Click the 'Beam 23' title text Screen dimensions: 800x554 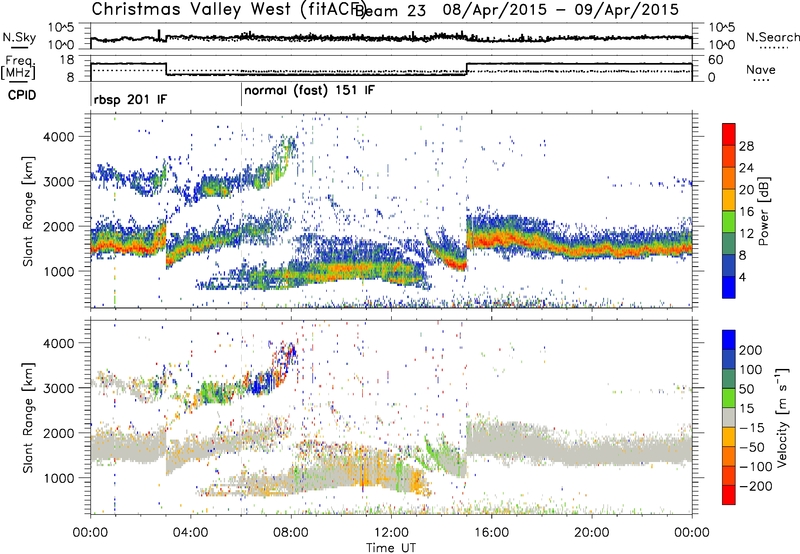pos(390,11)
